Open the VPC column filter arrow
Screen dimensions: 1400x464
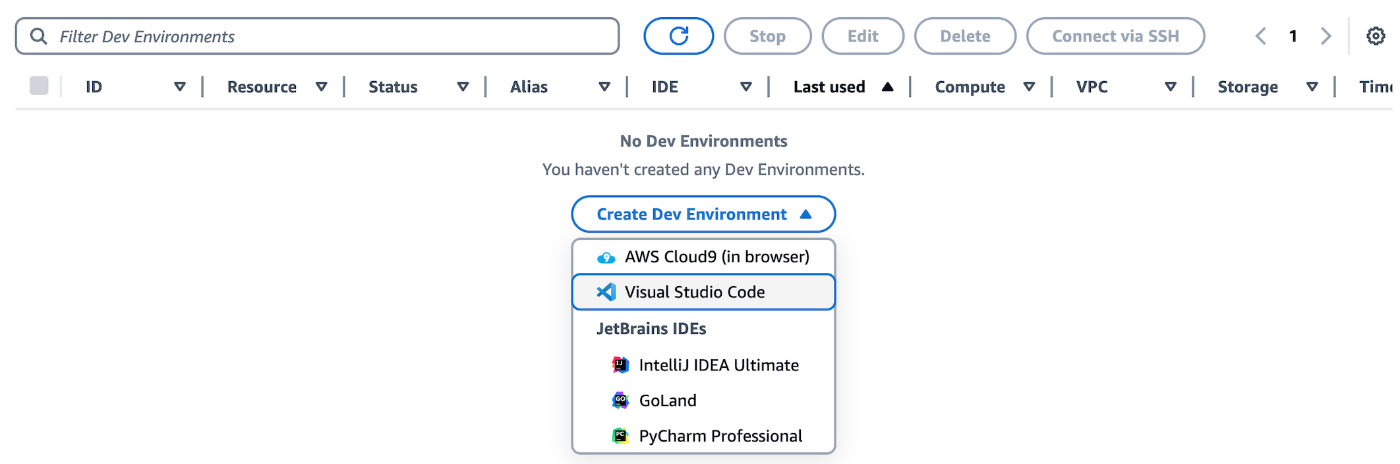[1170, 87]
